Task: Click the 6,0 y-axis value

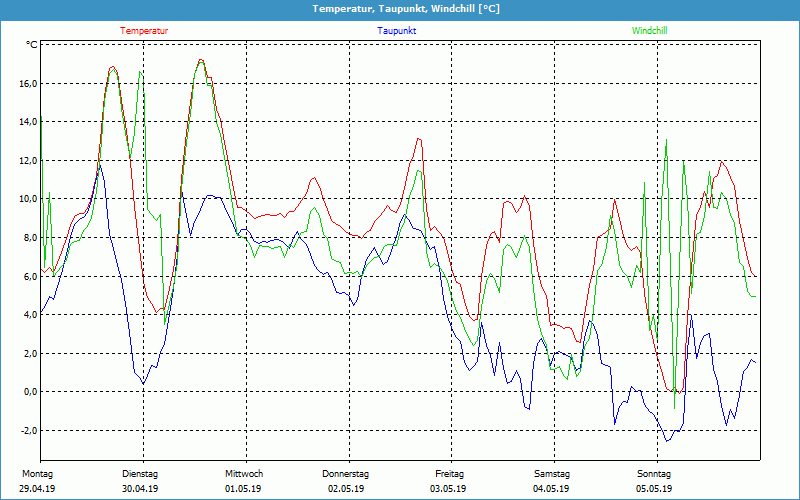Action: click(30, 277)
